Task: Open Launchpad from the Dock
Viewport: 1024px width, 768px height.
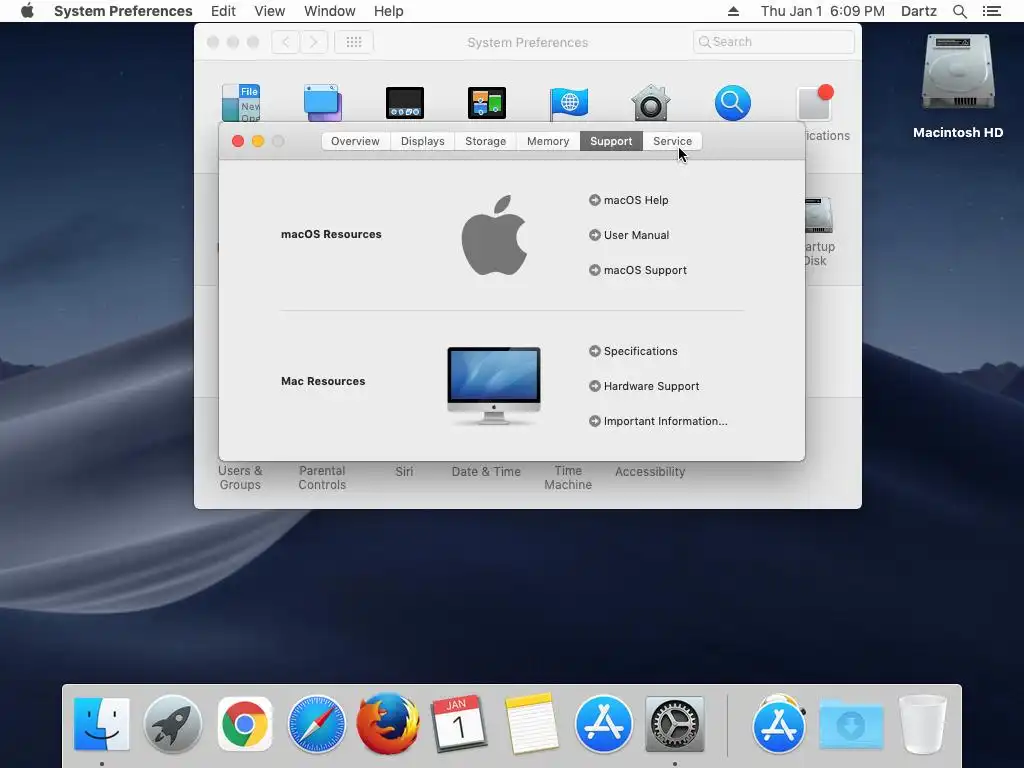Action: (x=172, y=724)
